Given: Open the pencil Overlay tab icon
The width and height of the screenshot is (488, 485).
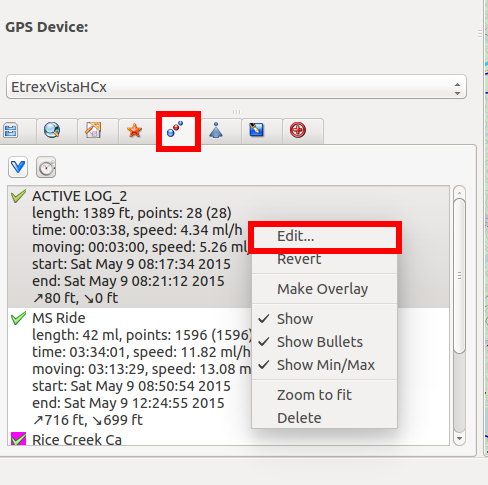Looking at the screenshot, I should [x=257, y=130].
